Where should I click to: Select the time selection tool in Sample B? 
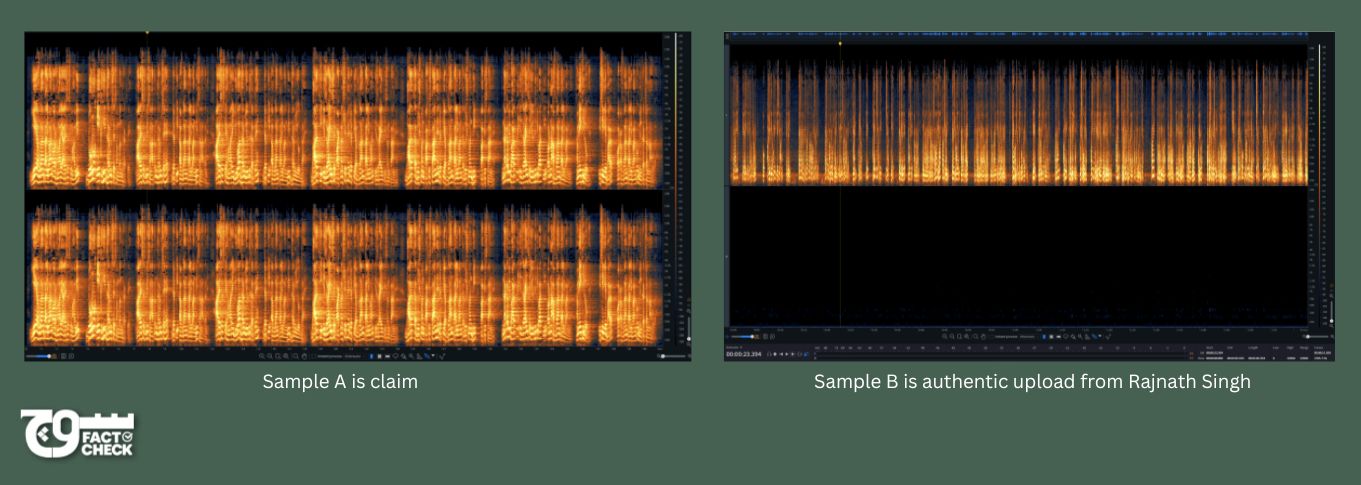point(1045,337)
